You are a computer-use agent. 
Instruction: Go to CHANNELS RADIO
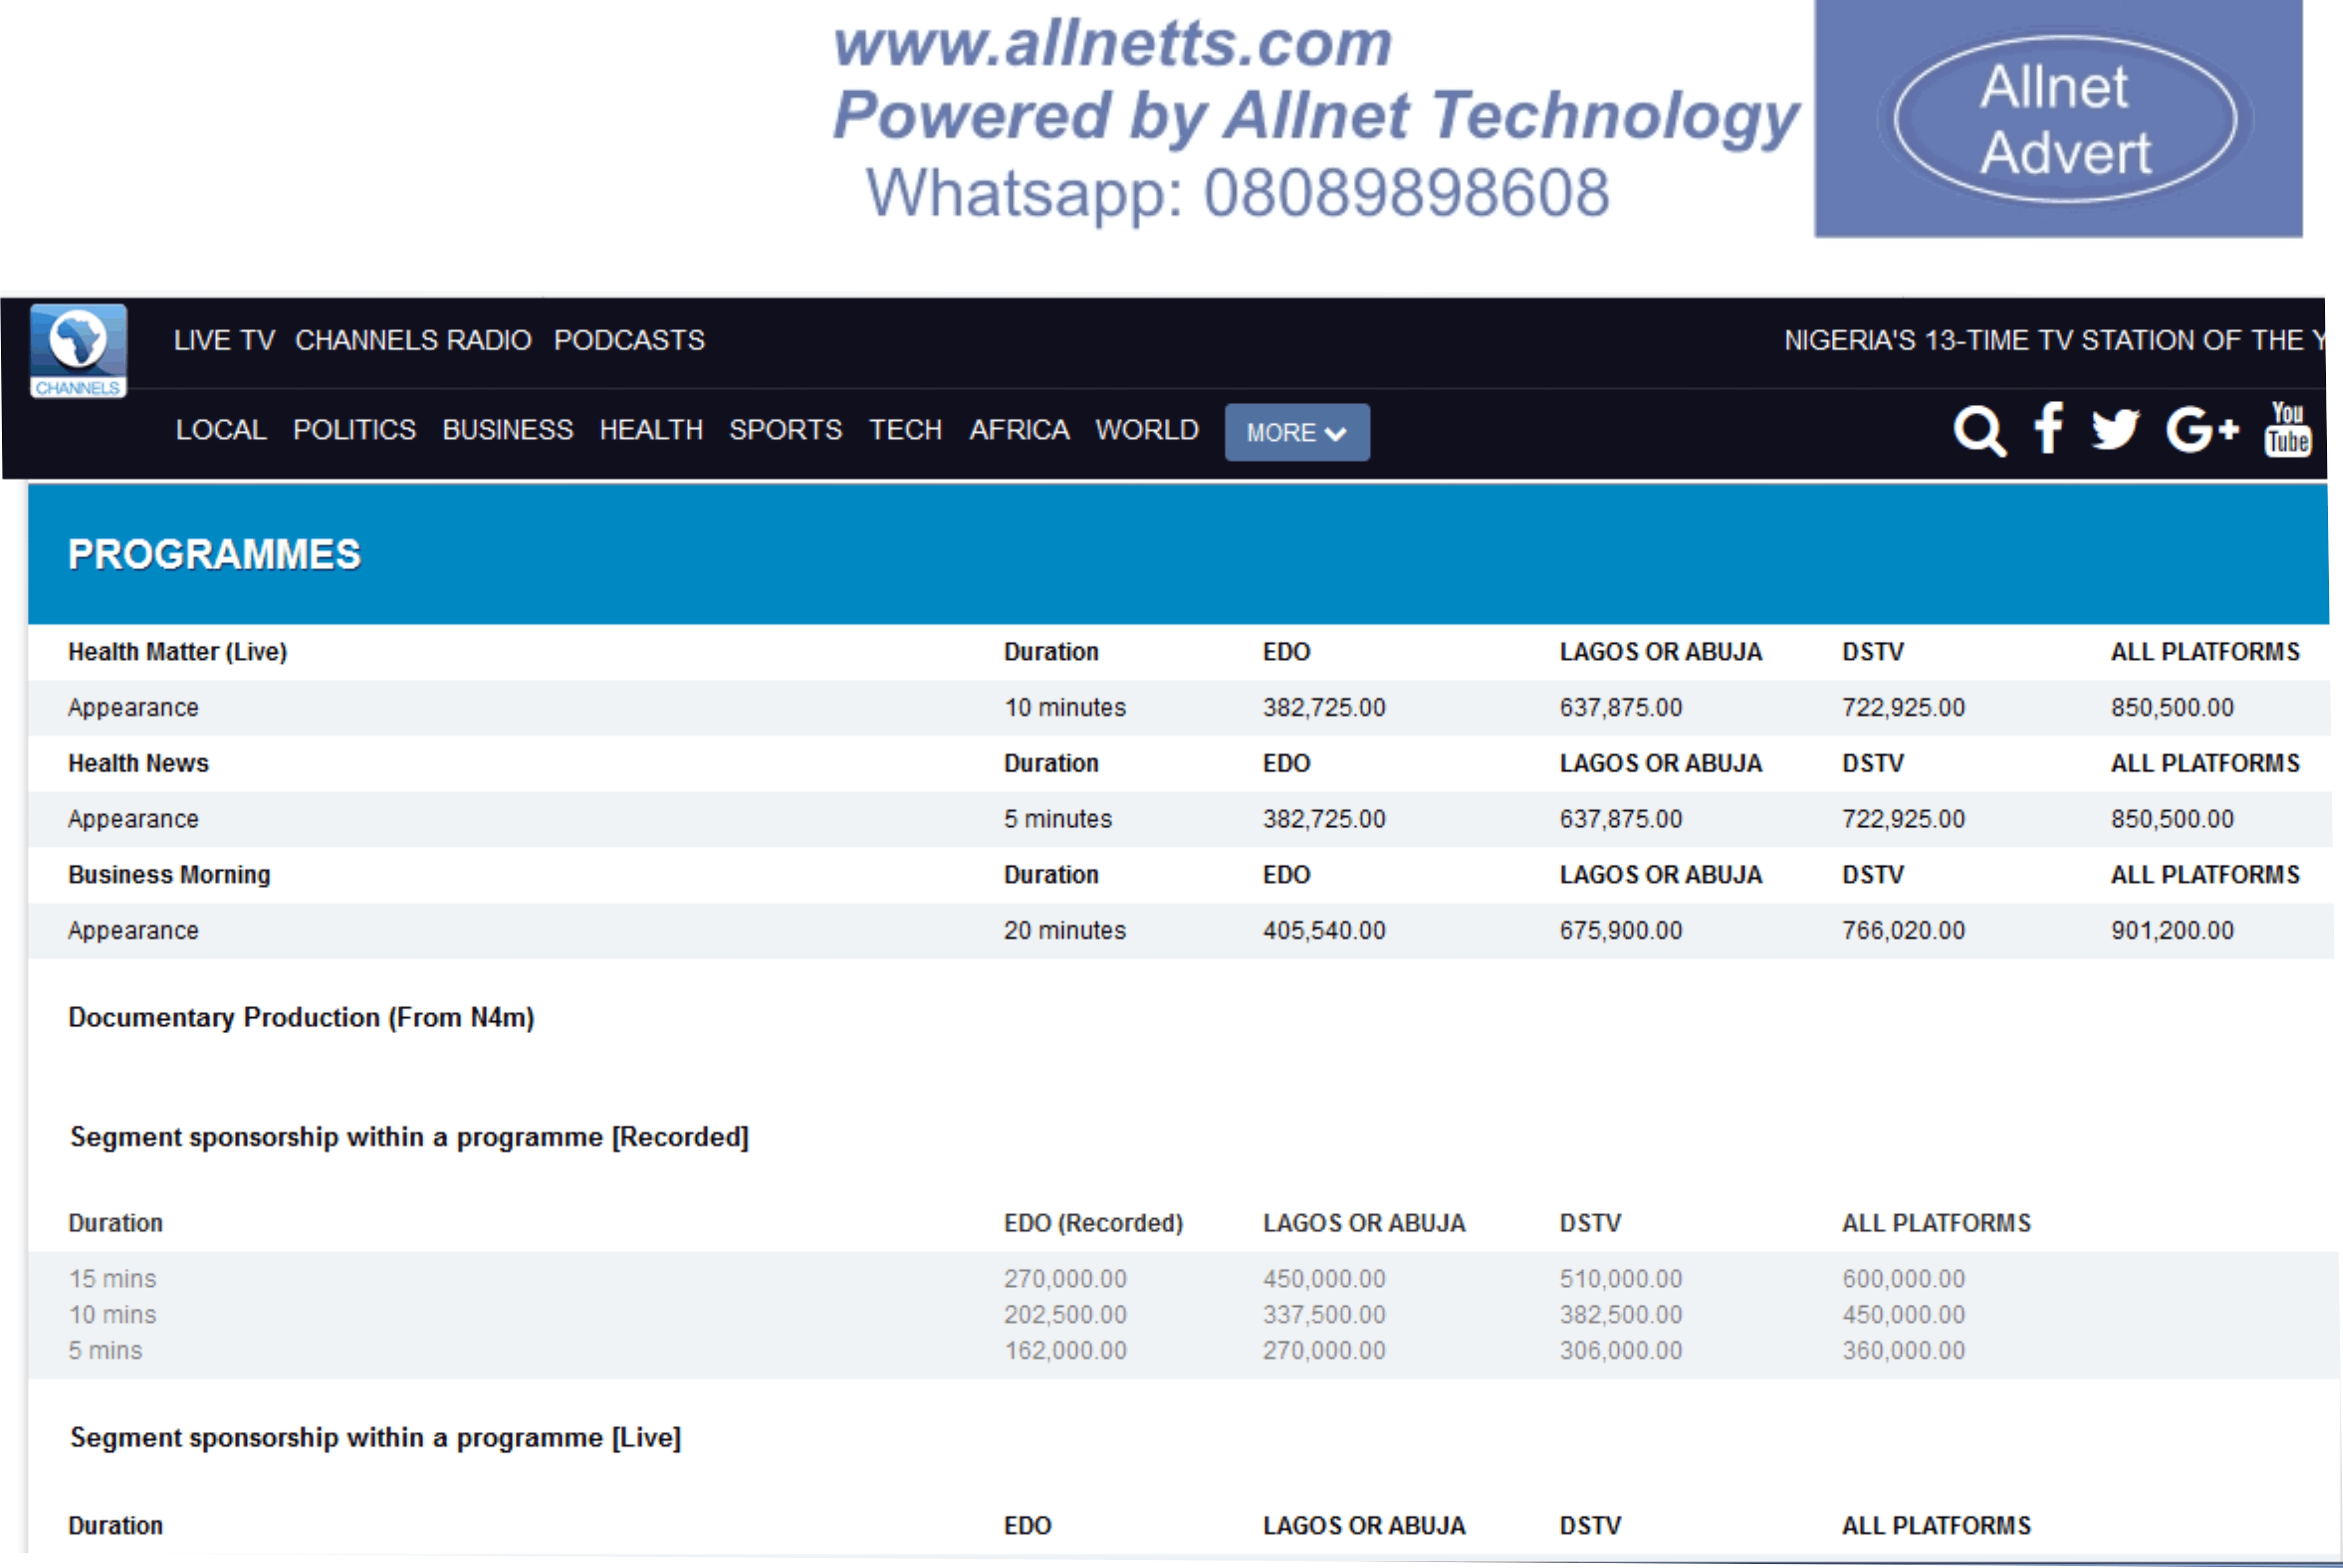(x=413, y=340)
